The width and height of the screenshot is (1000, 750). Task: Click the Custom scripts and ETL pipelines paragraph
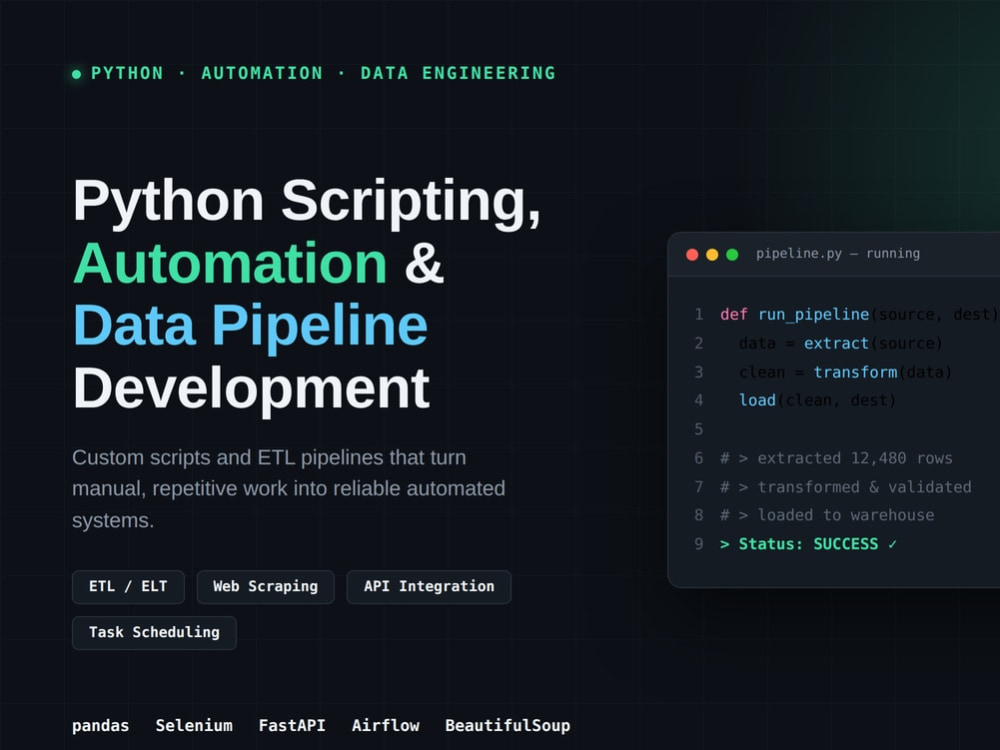click(x=288, y=489)
